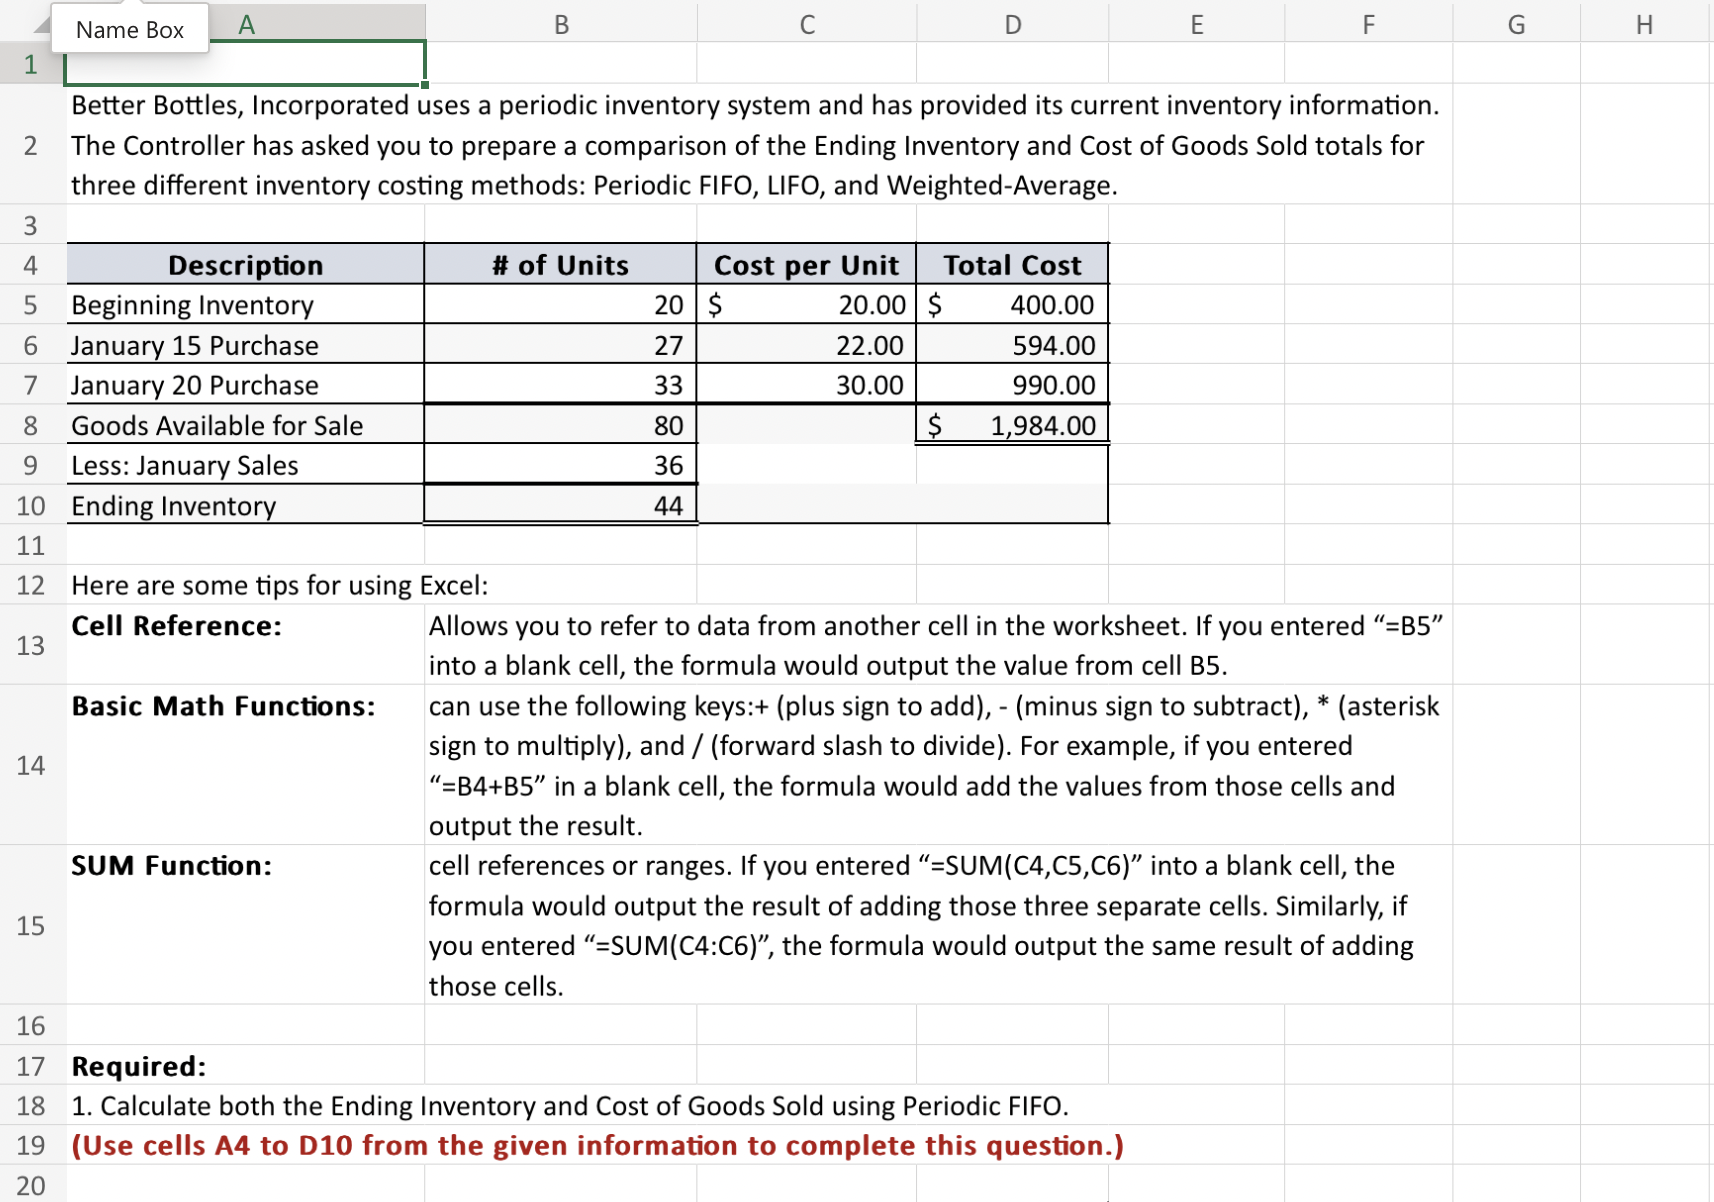1714x1202 pixels.
Task: Click Ending Inventory units value 44
Action: pos(561,505)
